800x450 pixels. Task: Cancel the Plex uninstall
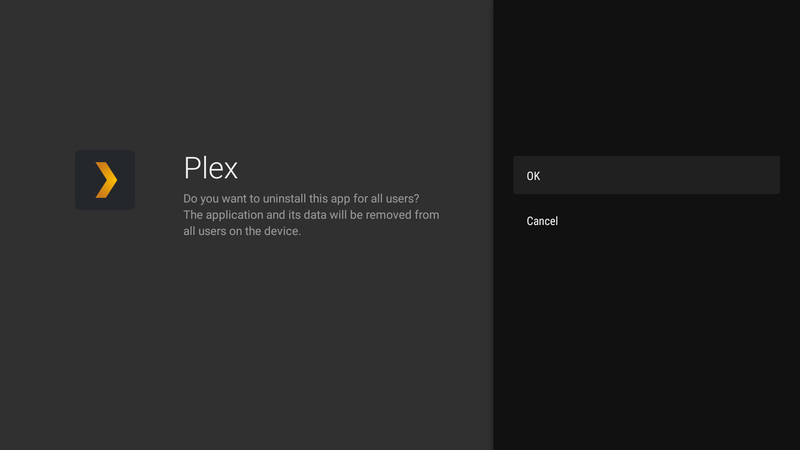646,221
